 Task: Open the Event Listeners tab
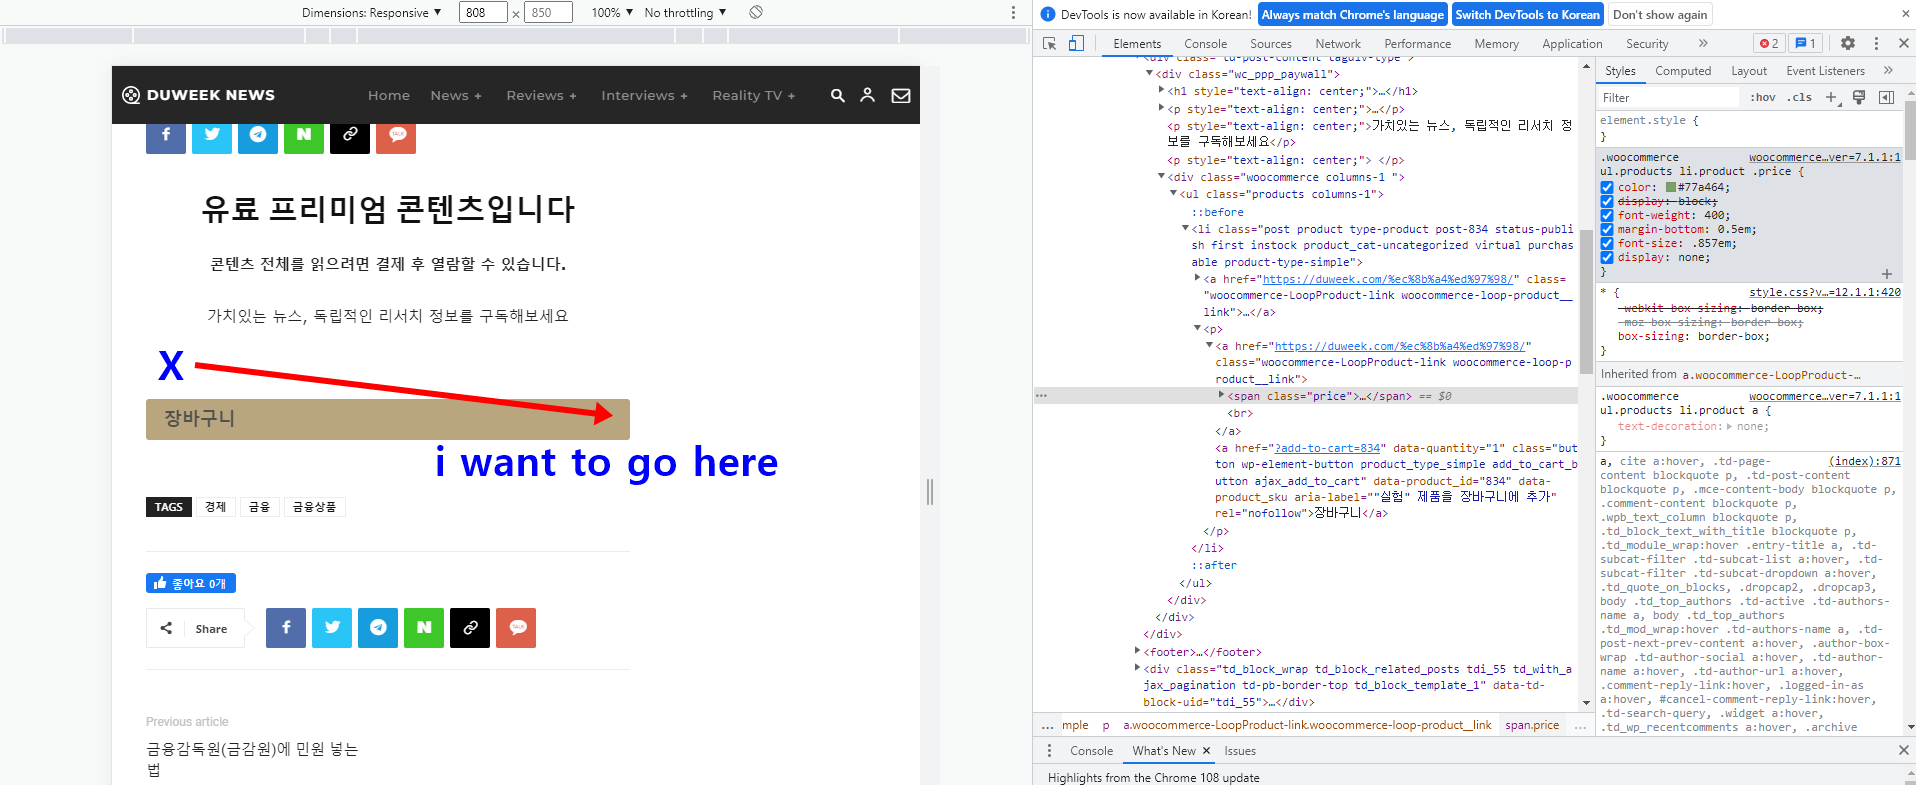pyautogui.click(x=1825, y=71)
